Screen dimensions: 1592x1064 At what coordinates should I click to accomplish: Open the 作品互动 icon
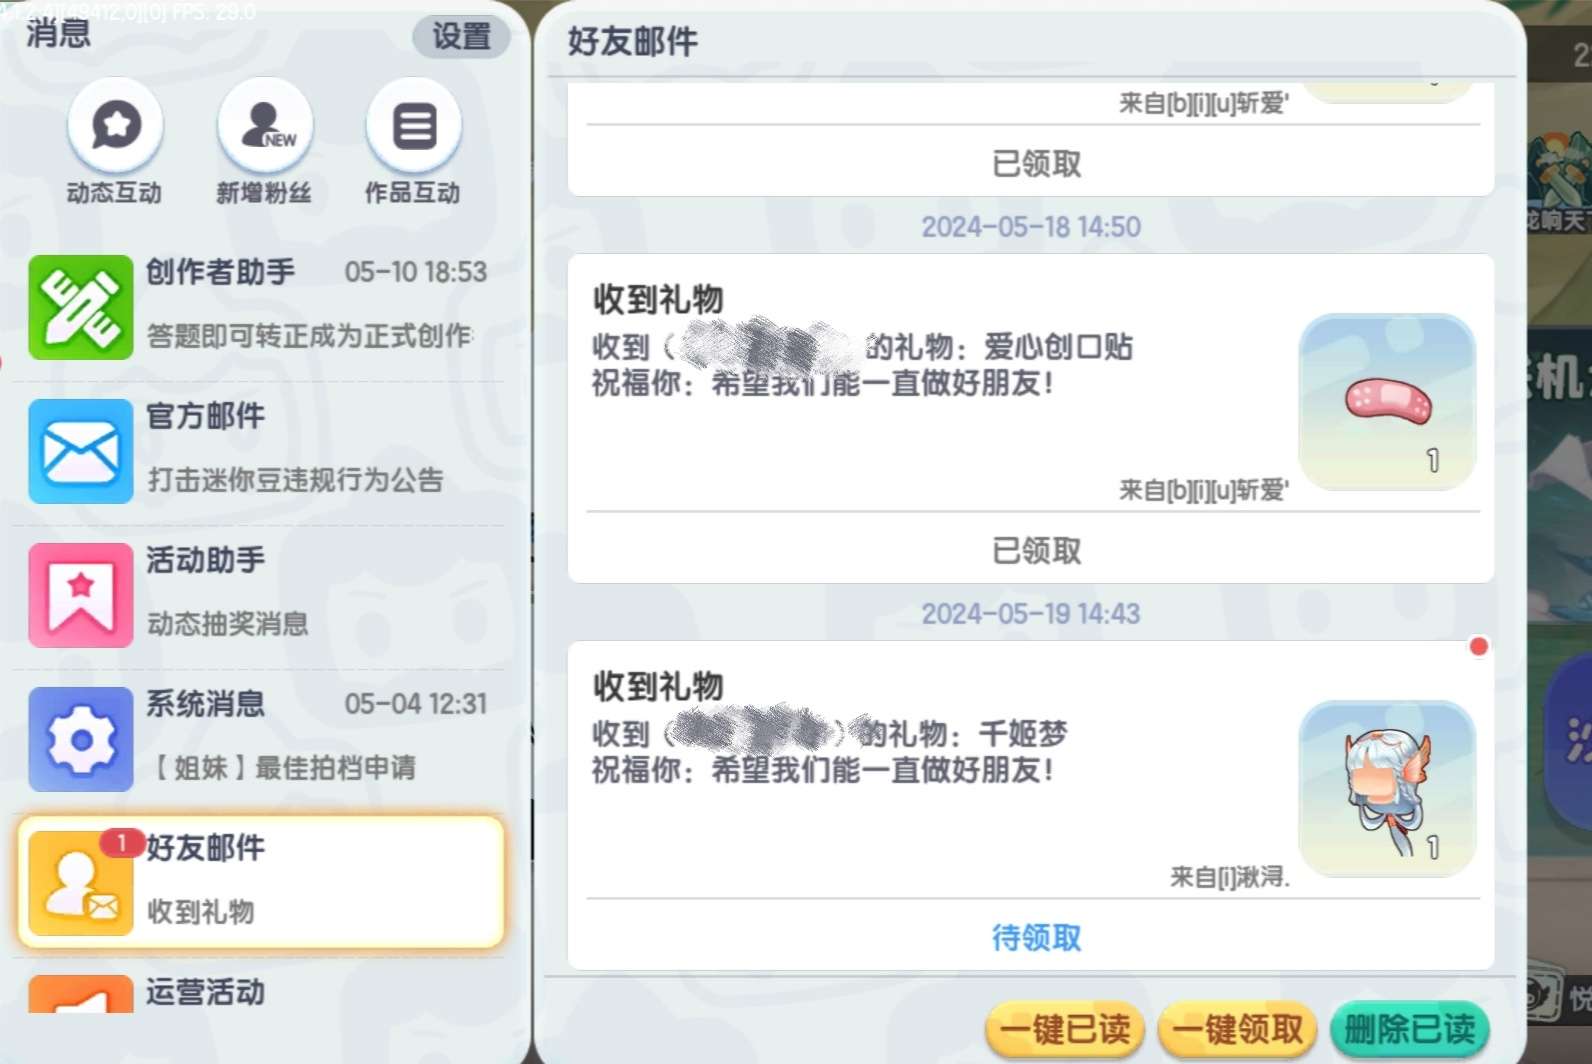coord(413,126)
